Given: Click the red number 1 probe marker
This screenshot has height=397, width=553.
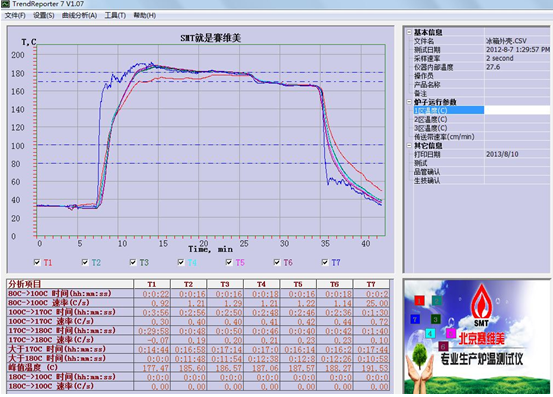Looking at the screenshot, I should coord(419,300).
